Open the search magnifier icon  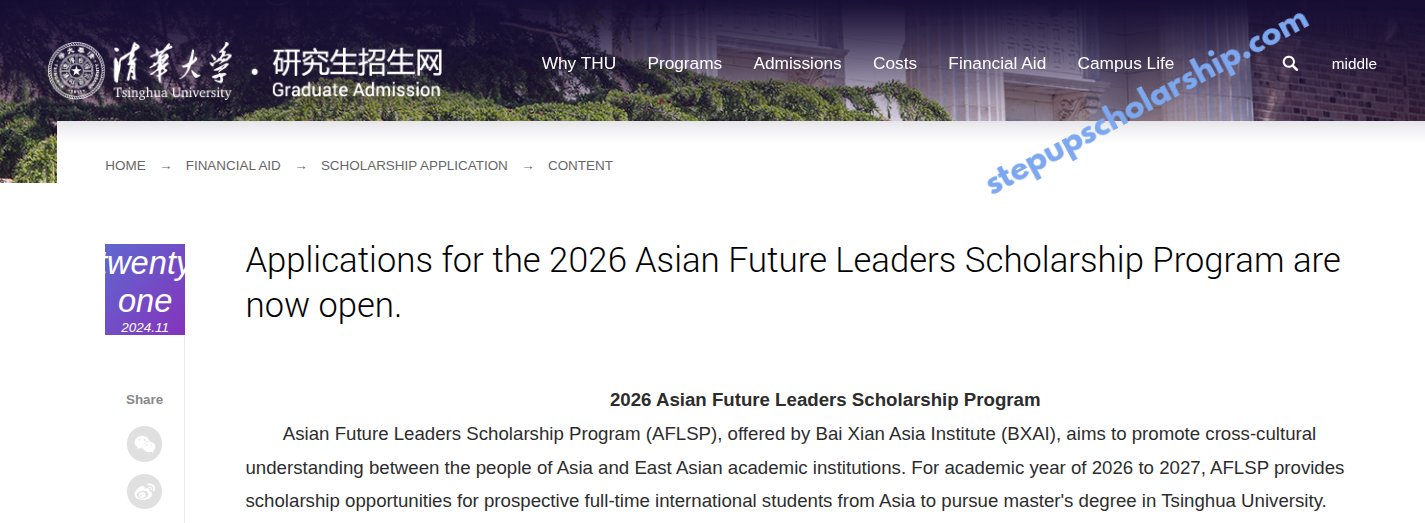click(x=1290, y=63)
